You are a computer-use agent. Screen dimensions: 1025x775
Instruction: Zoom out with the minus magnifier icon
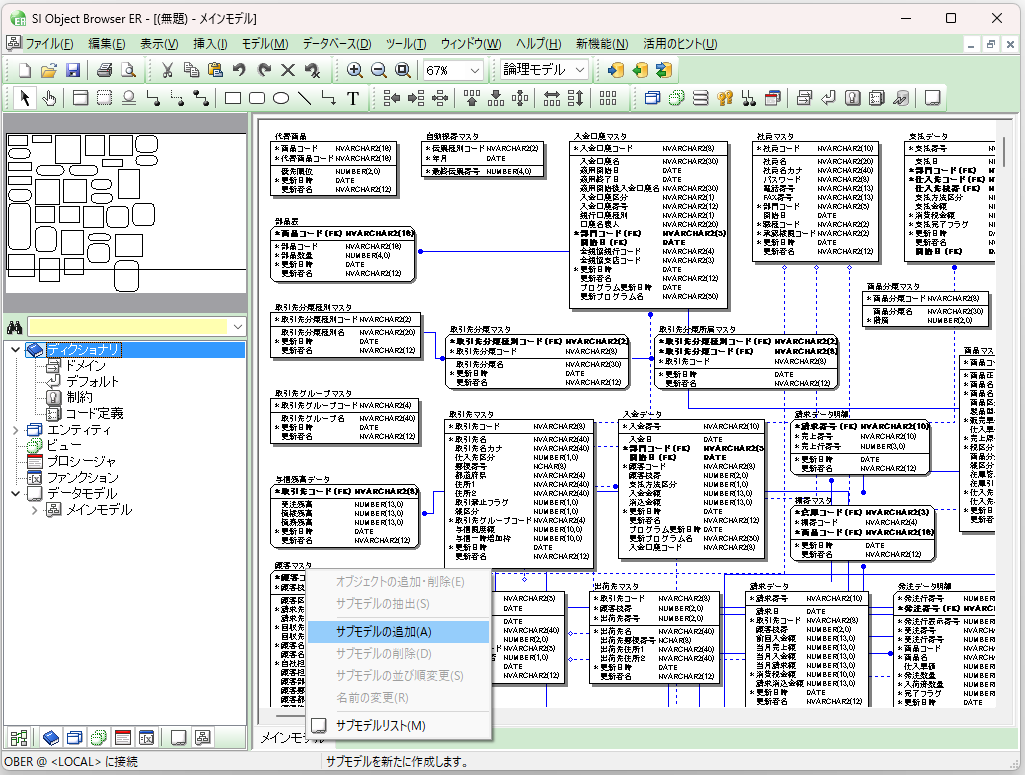pos(378,70)
